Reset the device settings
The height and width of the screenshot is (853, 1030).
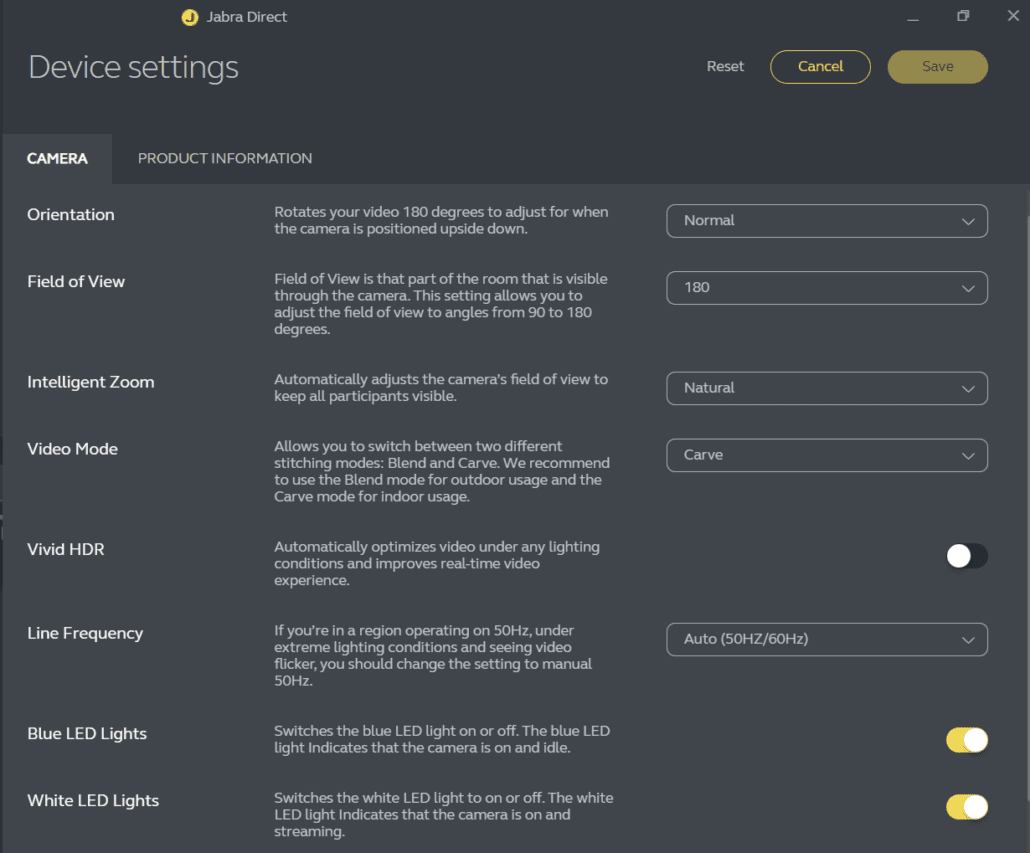tap(725, 66)
